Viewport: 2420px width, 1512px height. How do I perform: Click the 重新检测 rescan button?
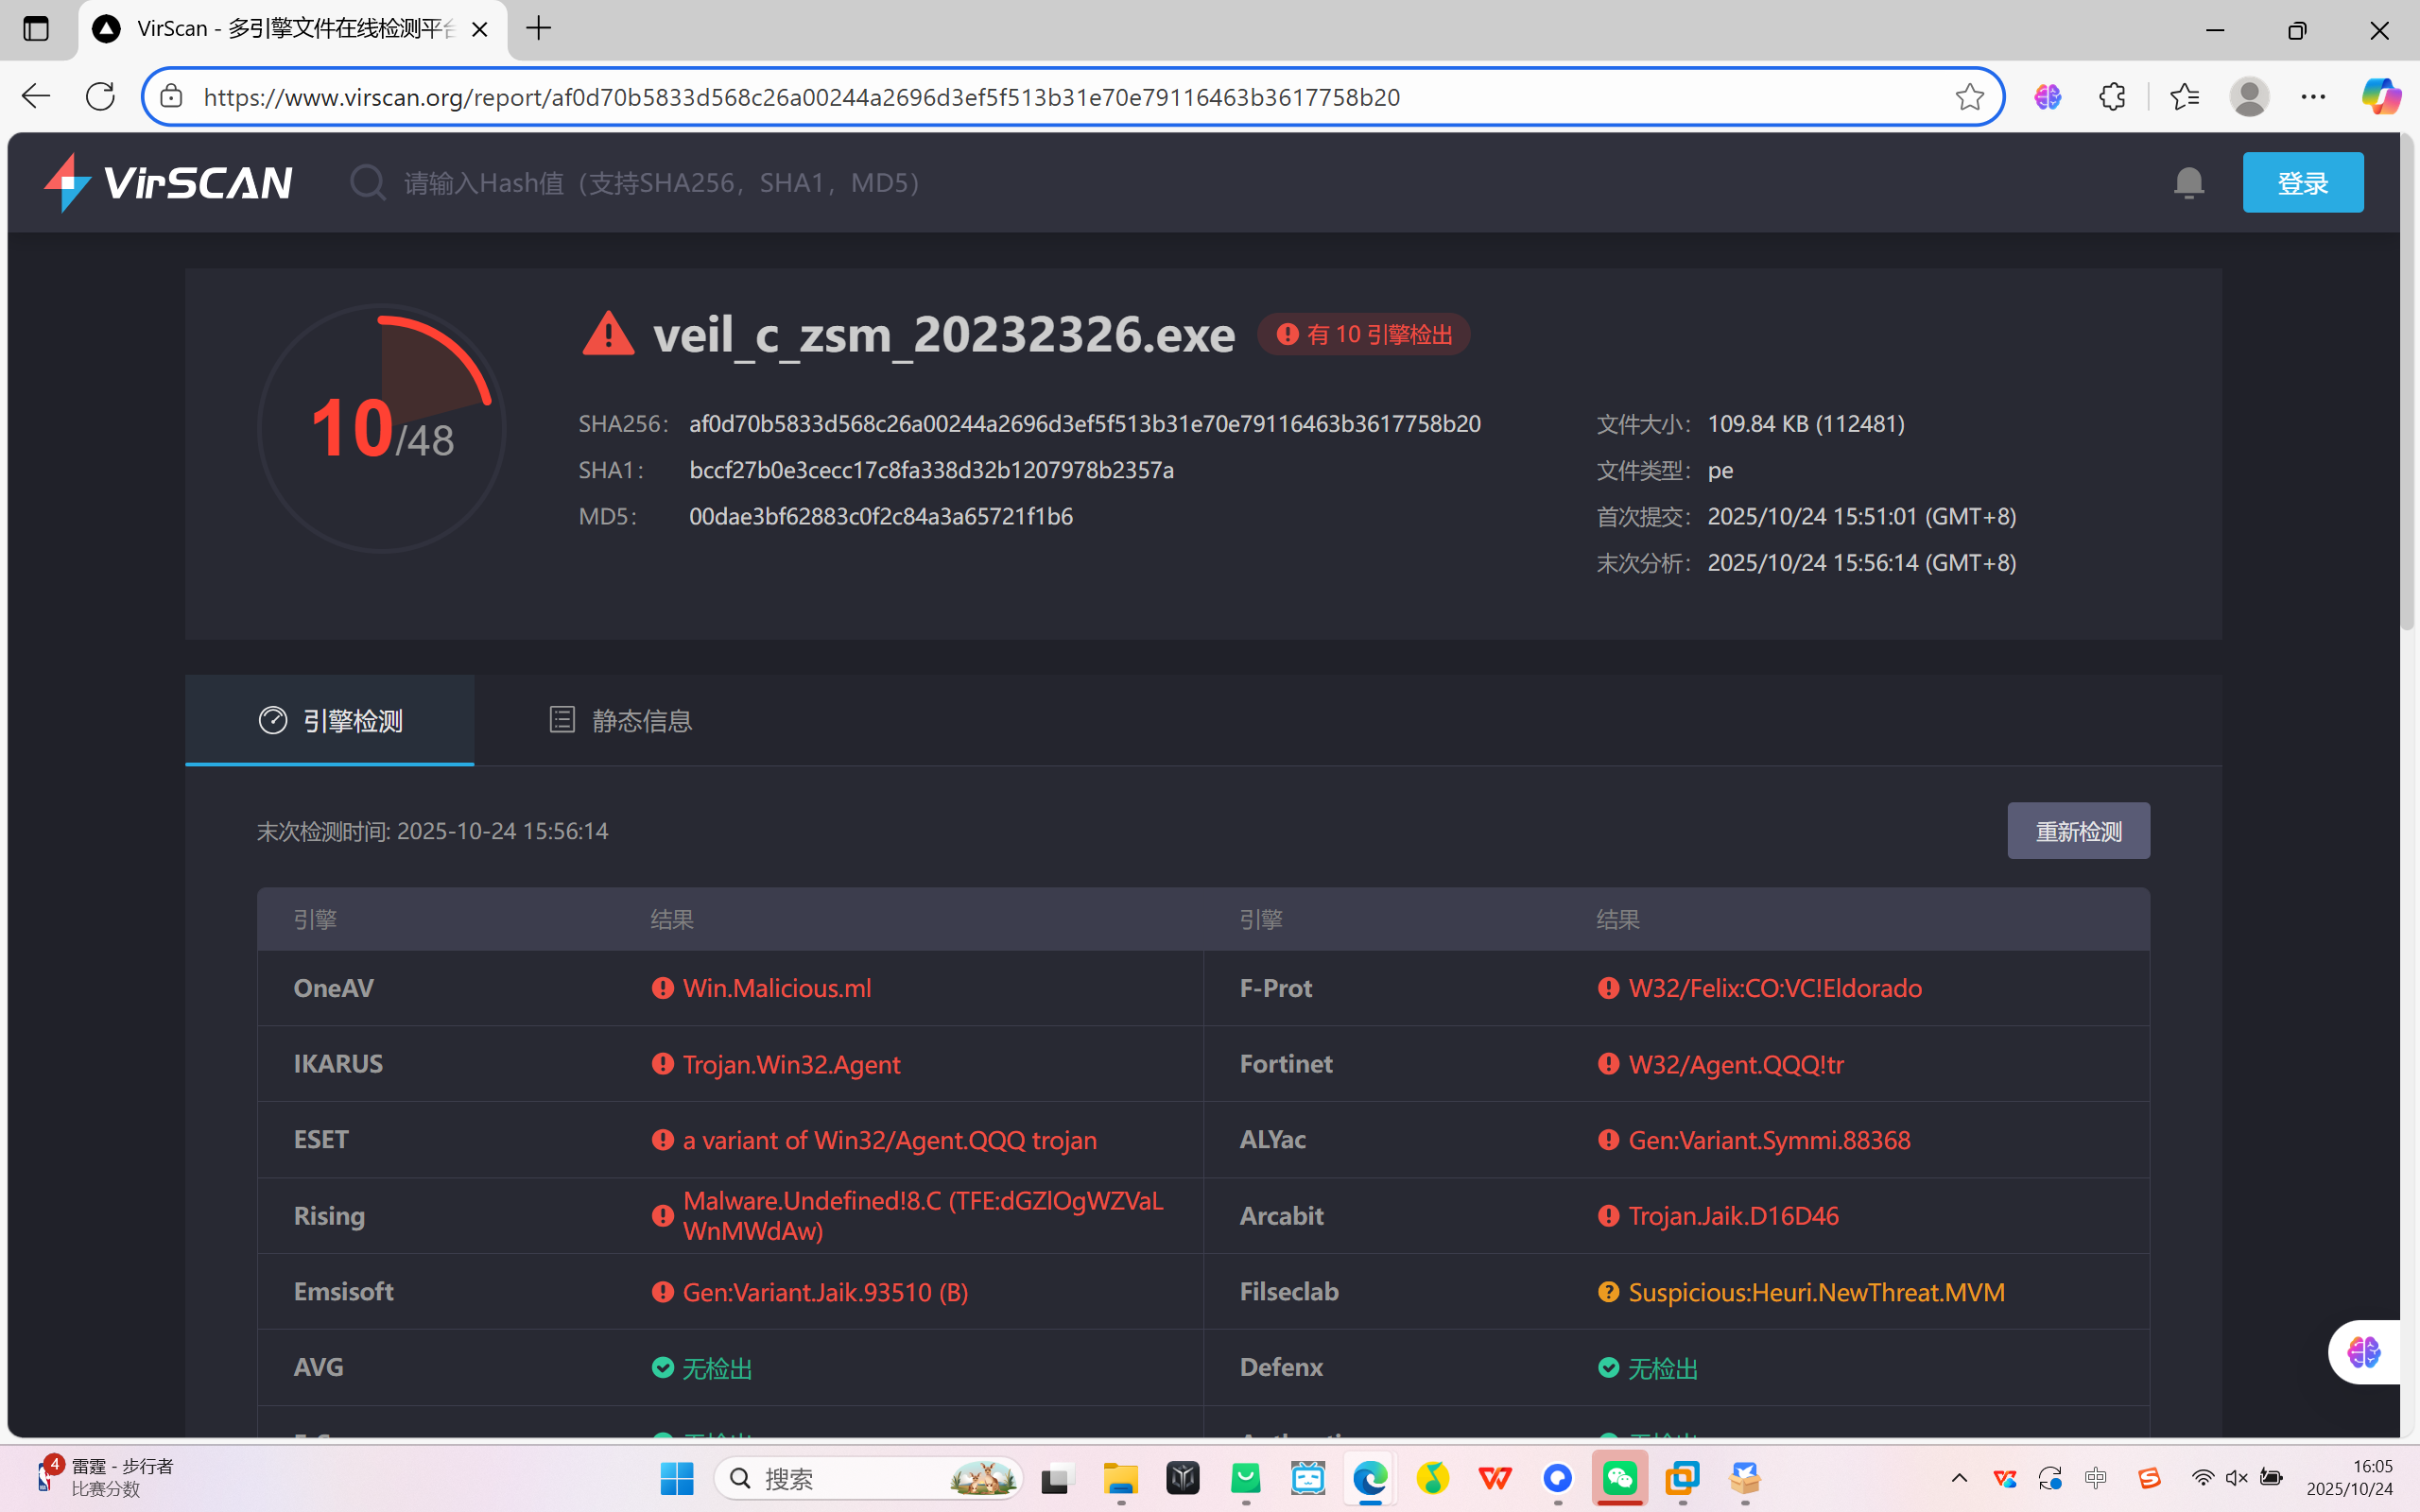[2078, 831]
